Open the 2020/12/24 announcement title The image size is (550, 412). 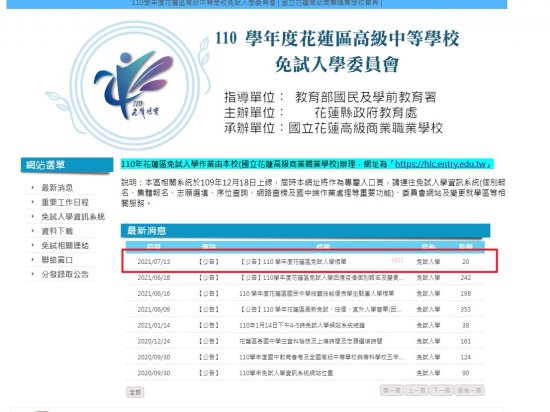click(x=310, y=341)
